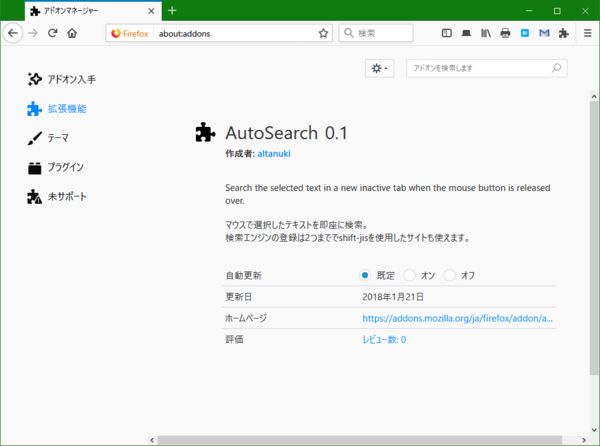Click the vertical scrollbar thumb

coord(594,238)
